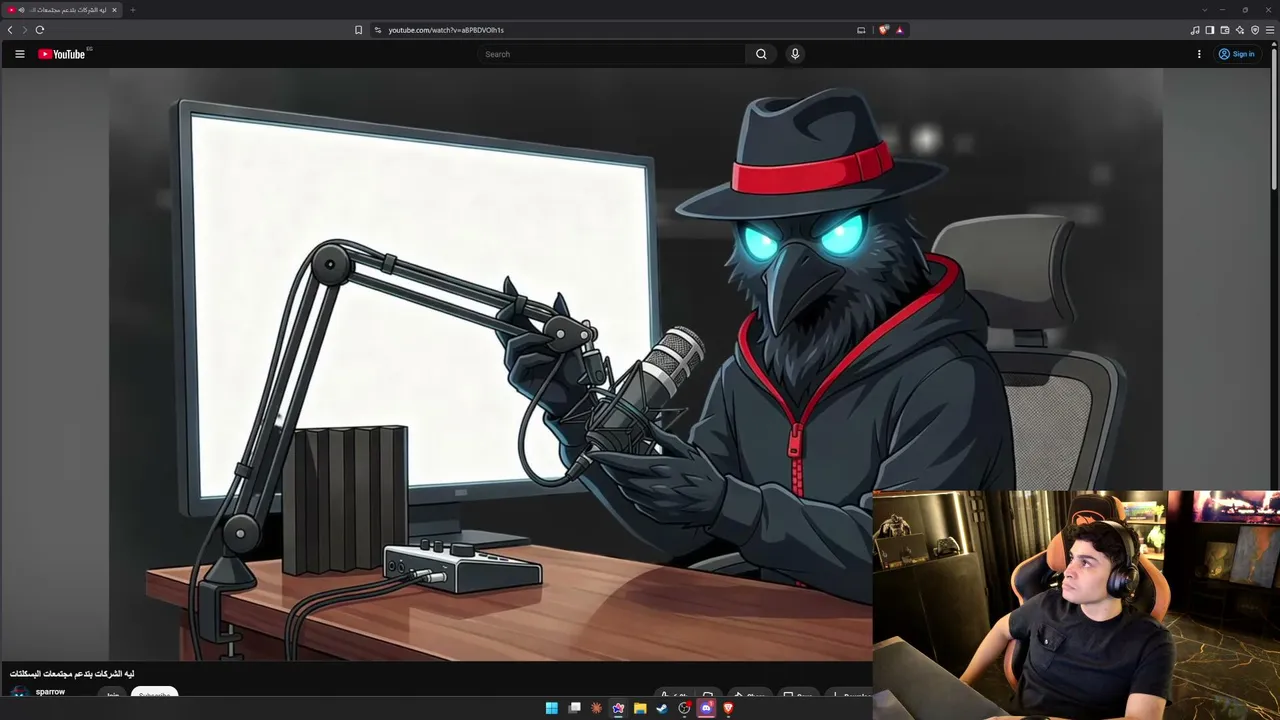The width and height of the screenshot is (1280, 720).
Task: Sign in to YouTube
Action: point(1236,54)
